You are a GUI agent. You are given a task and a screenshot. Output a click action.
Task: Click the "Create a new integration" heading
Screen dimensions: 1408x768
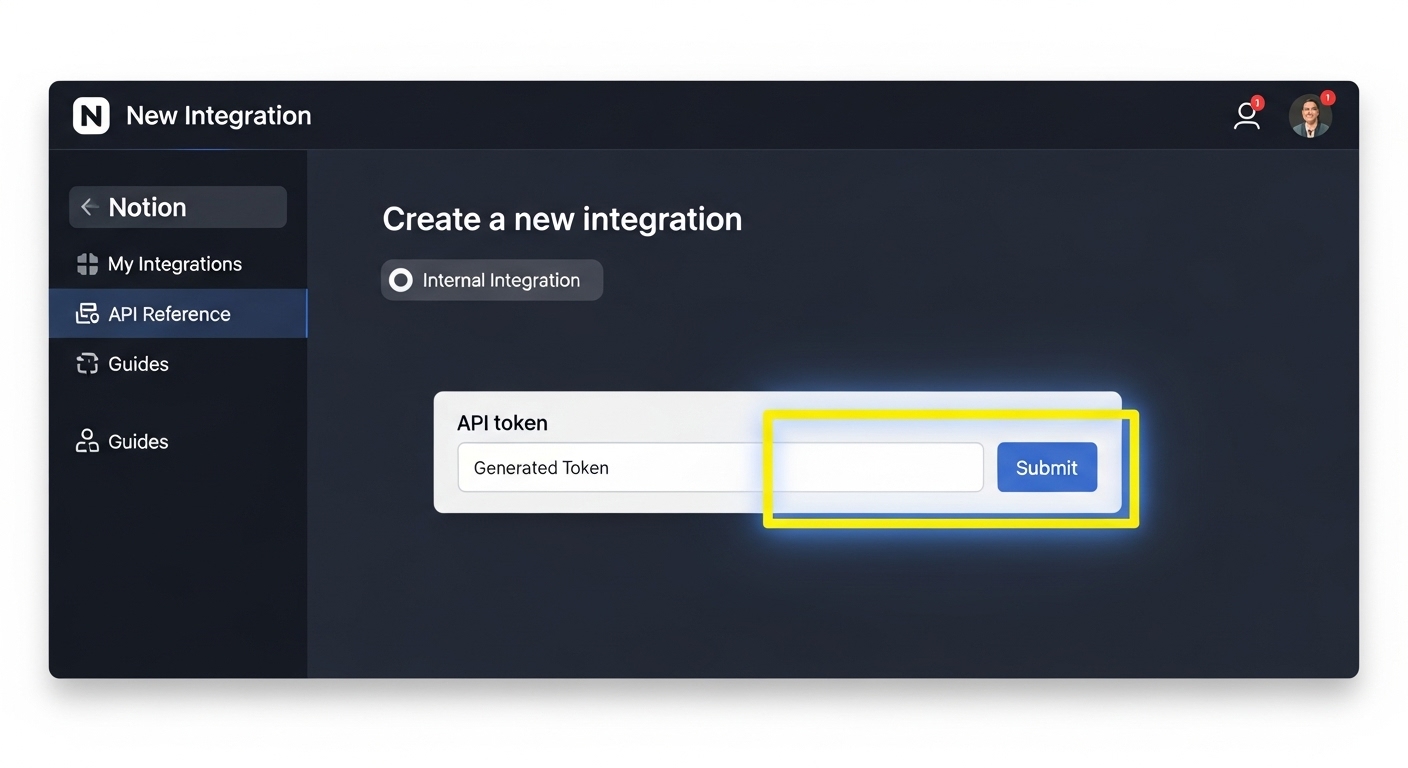click(x=562, y=219)
